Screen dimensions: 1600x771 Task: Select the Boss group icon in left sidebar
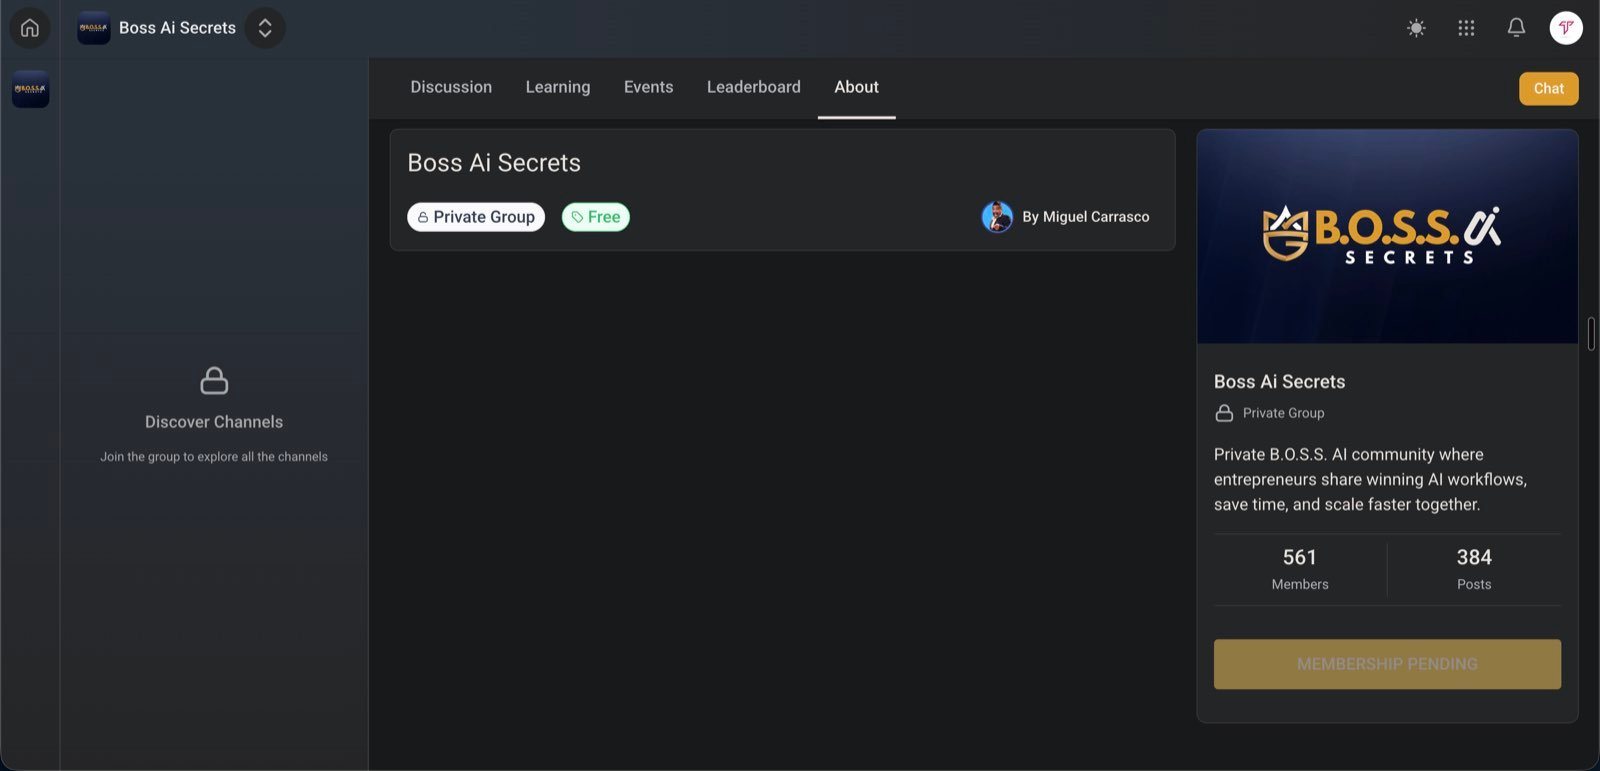click(30, 89)
